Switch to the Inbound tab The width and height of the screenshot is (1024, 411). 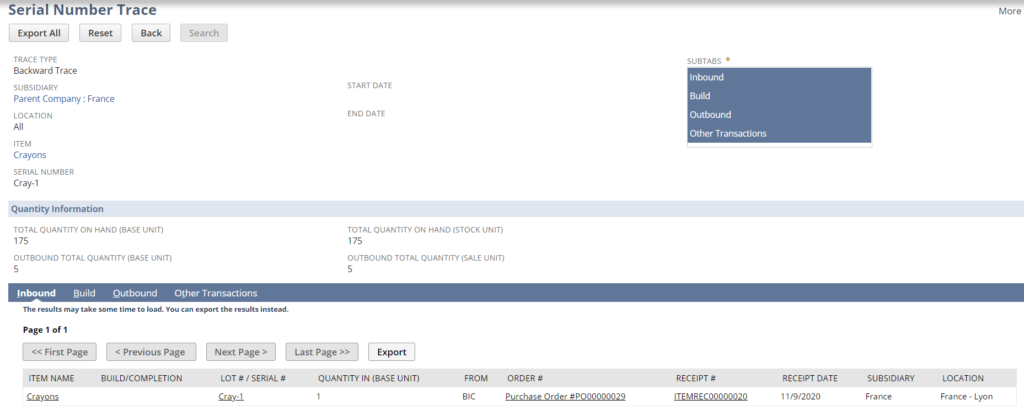36,293
